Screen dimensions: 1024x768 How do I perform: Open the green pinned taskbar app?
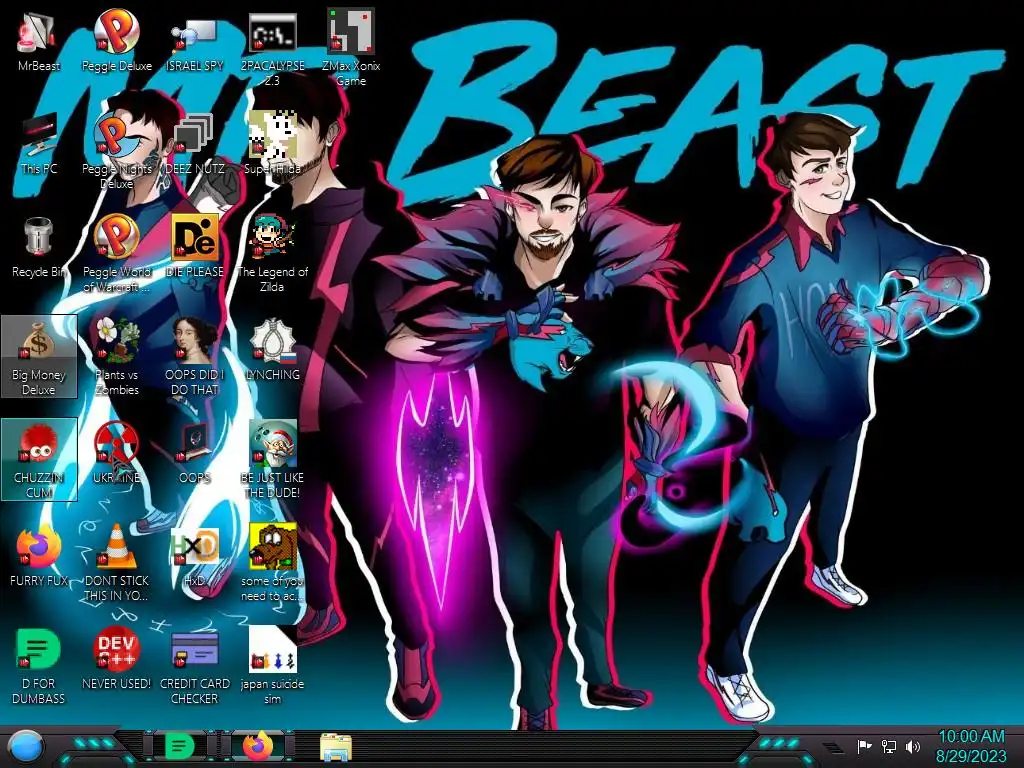click(x=180, y=746)
